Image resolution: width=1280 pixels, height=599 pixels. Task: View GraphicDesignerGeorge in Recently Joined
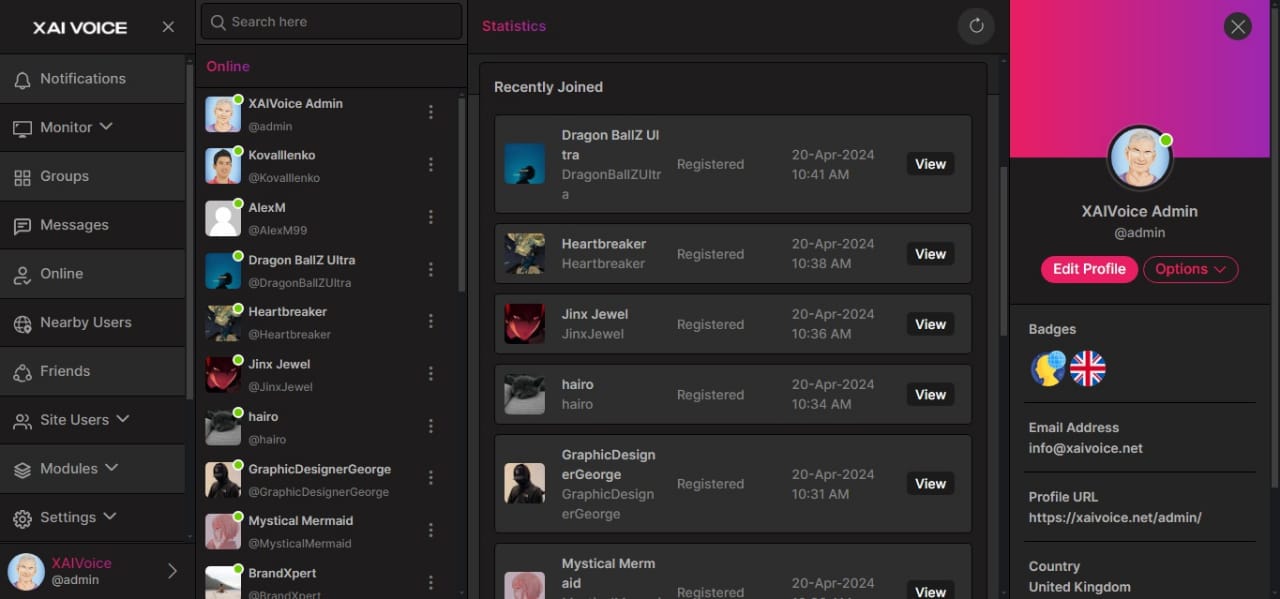coord(930,483)
